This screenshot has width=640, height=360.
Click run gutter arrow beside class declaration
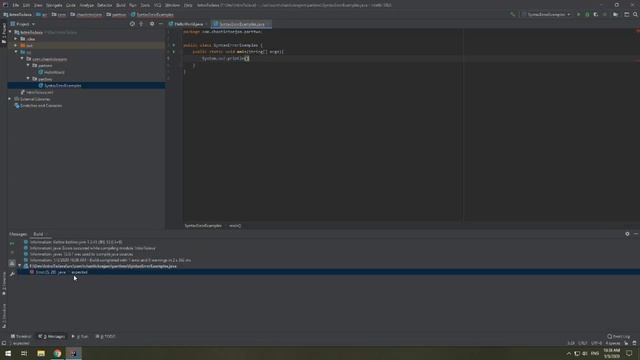pos(173,45)
